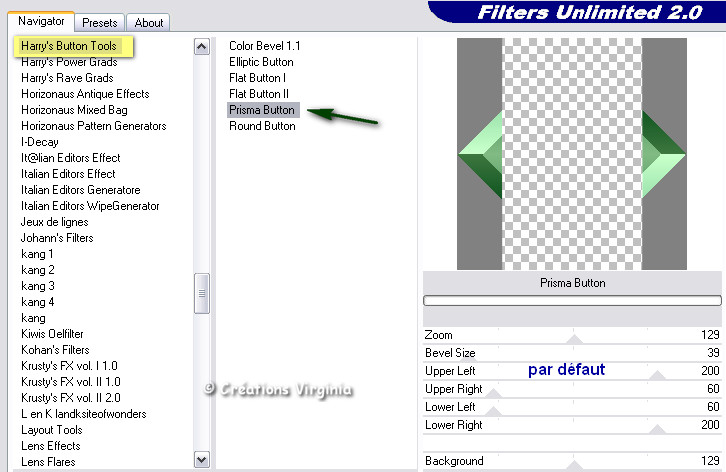
Task: Choose the Flat Button II filter
Action: coord(259,94)
